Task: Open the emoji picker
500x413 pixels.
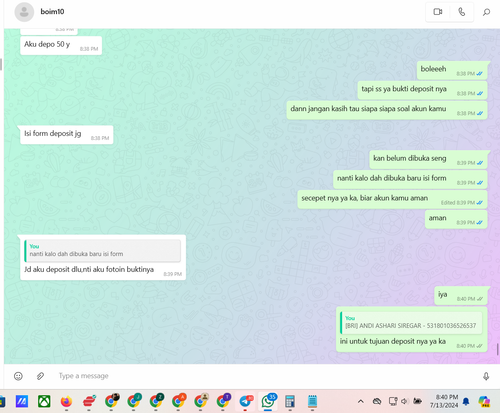Action: pyautogui.click(x=18, y=376)
